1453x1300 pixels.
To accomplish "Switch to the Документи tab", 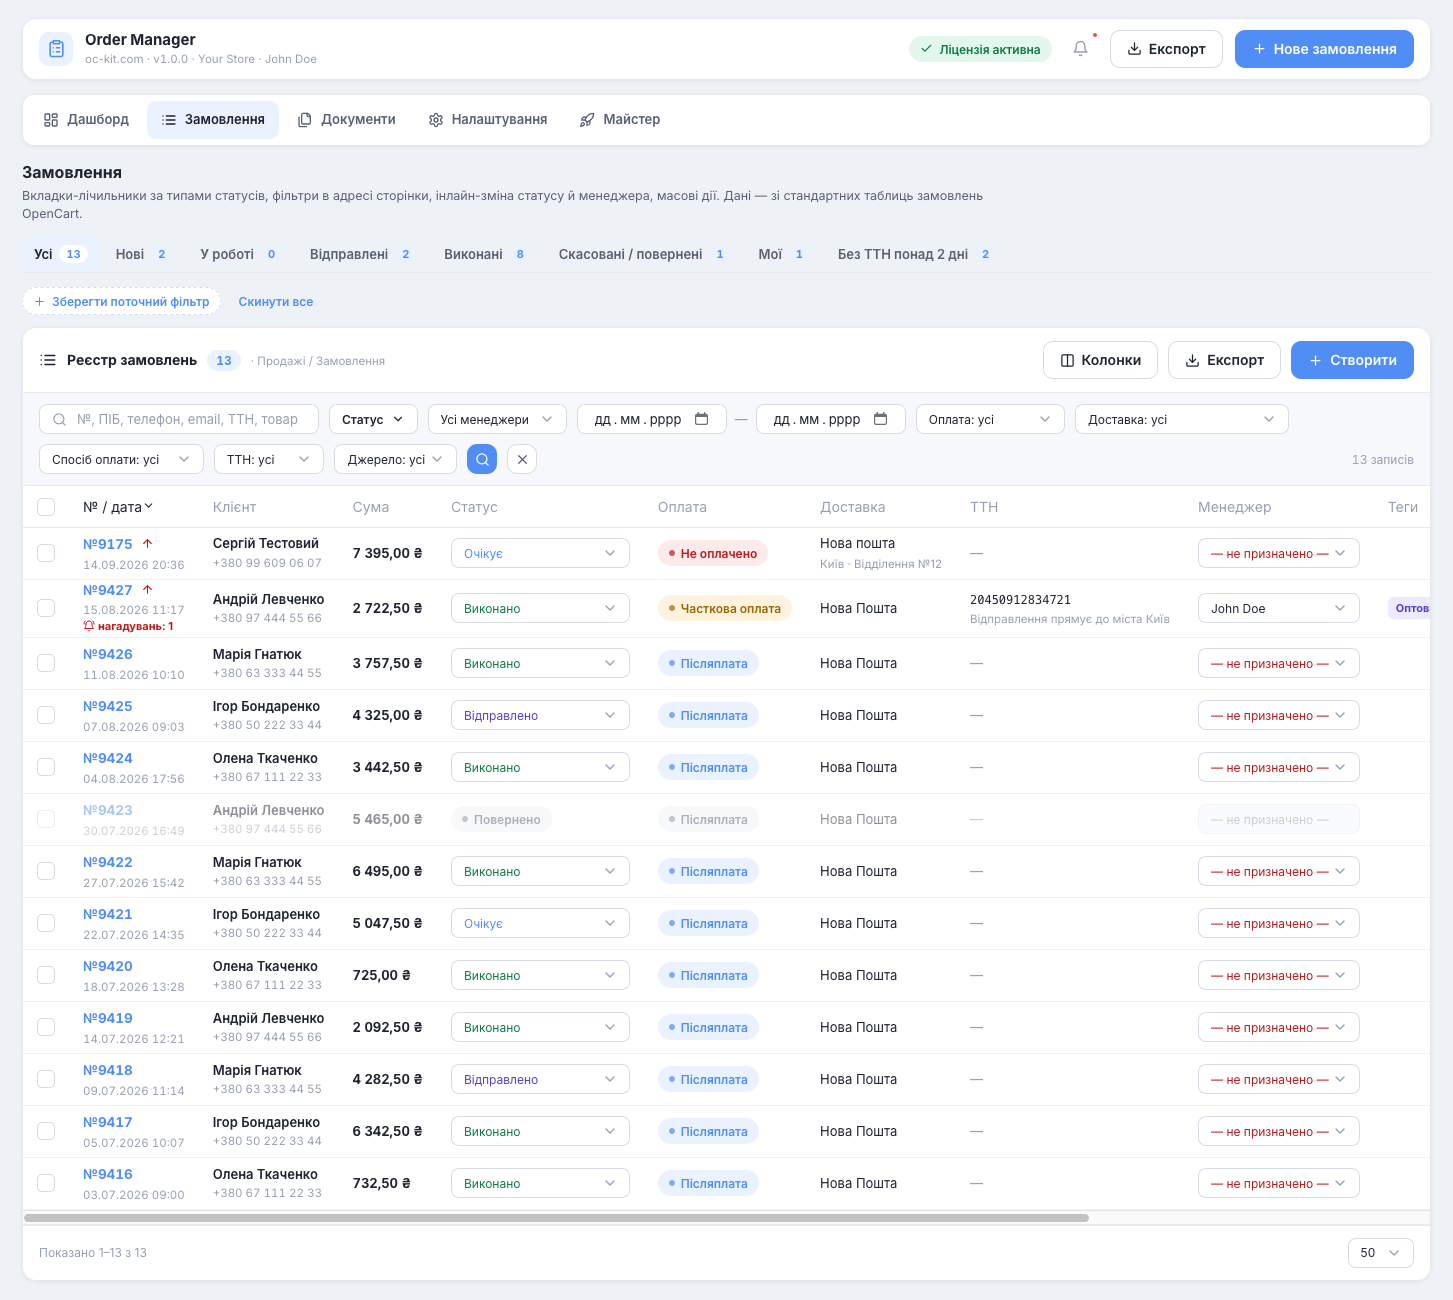I will tap(346, 119).
